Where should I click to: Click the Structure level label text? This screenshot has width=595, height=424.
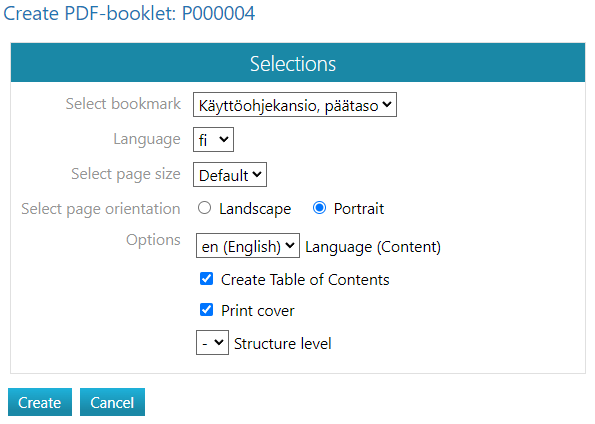283,344
